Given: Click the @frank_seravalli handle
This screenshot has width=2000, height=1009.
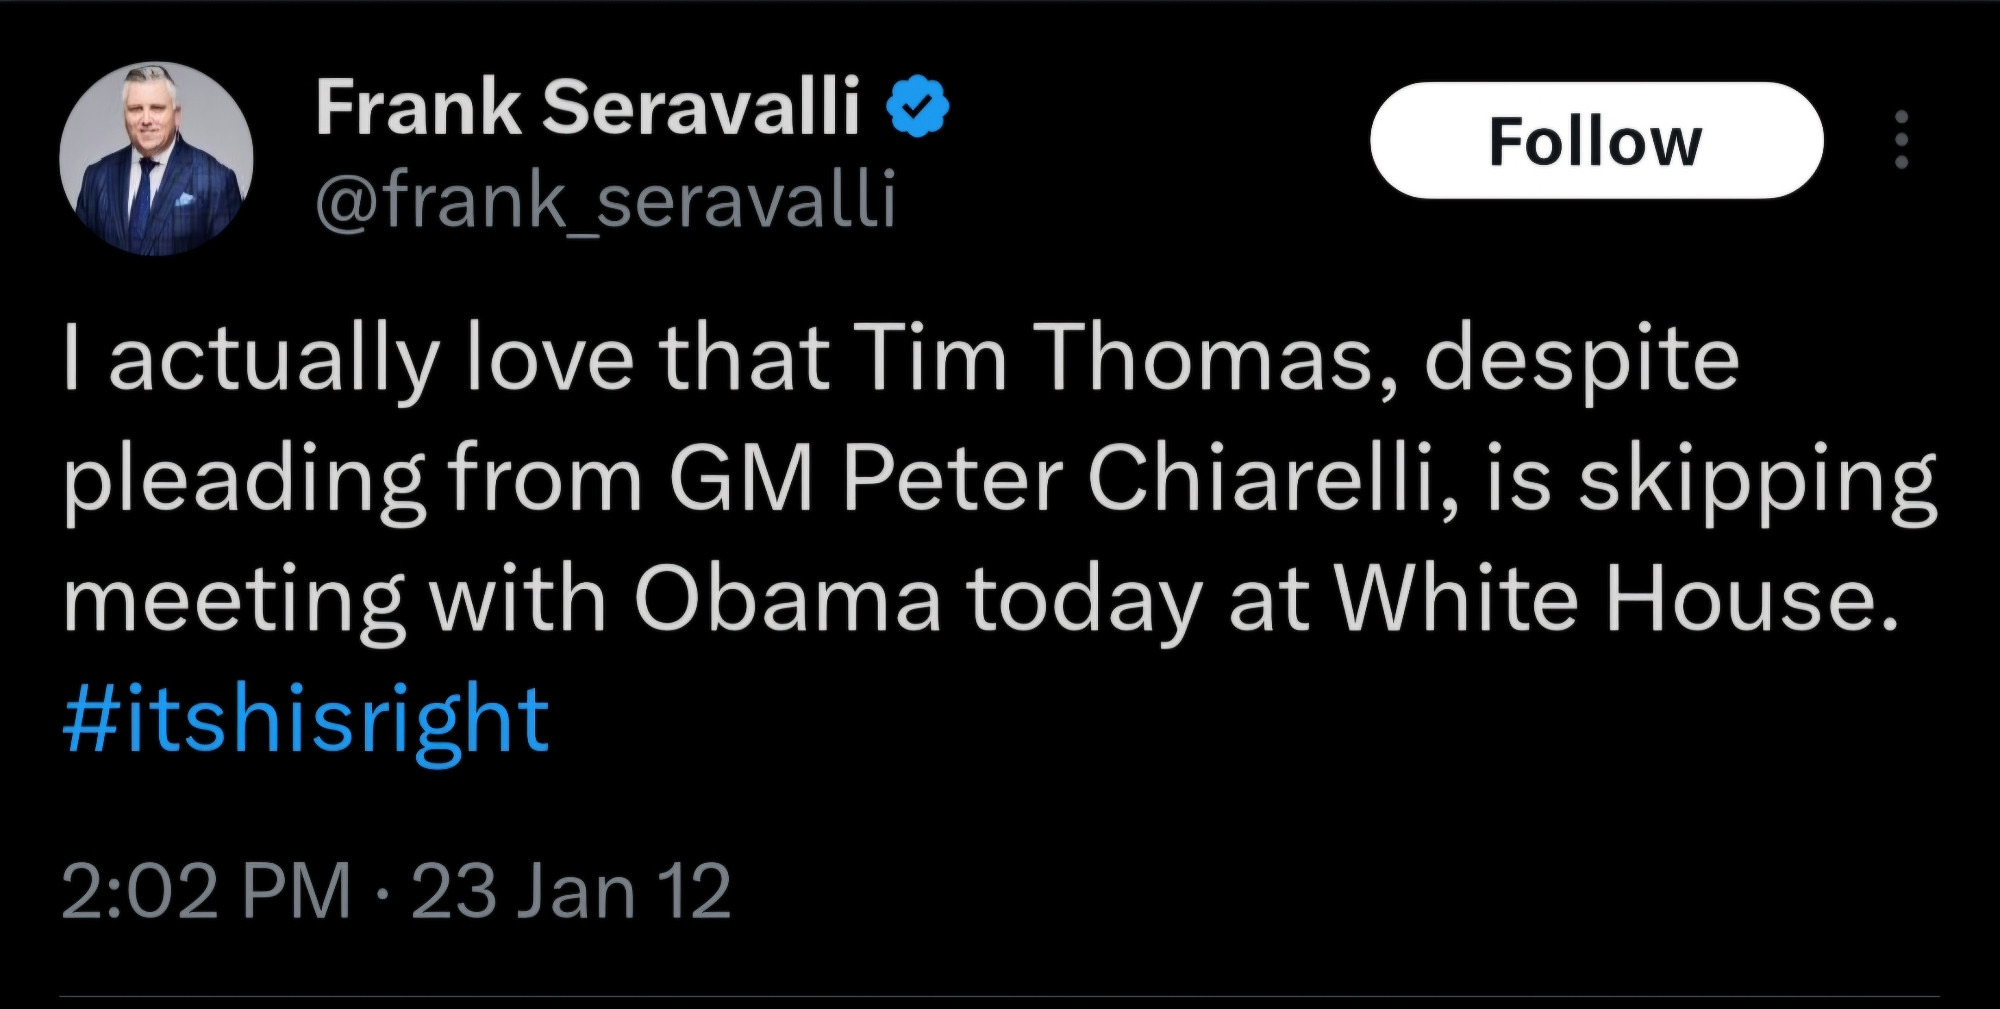Looking at the screenshot, I should click(x=605, y=197).
